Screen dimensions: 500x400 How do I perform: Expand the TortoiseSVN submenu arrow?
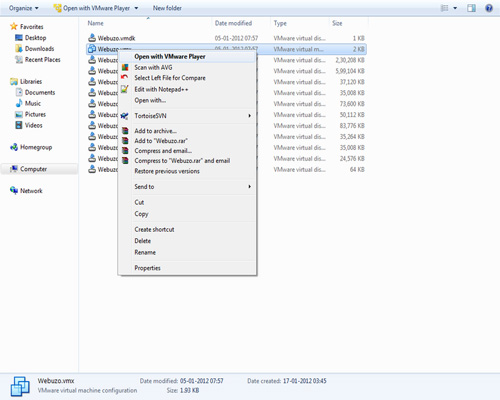tap(249, 116)
